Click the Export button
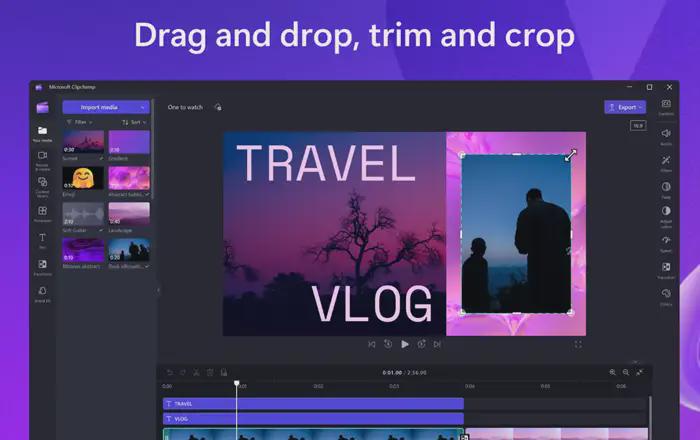 pos(625,106)
